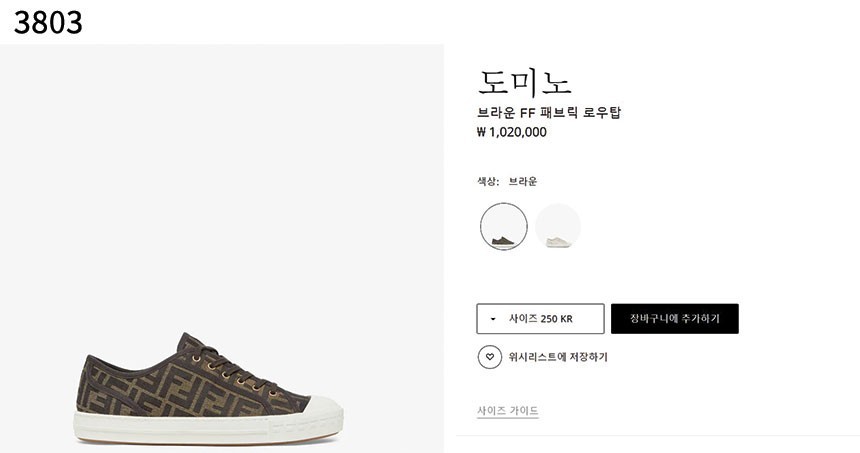Click the brown FF sneaker product image
This screenshot has width=860, height=453.
208,388
